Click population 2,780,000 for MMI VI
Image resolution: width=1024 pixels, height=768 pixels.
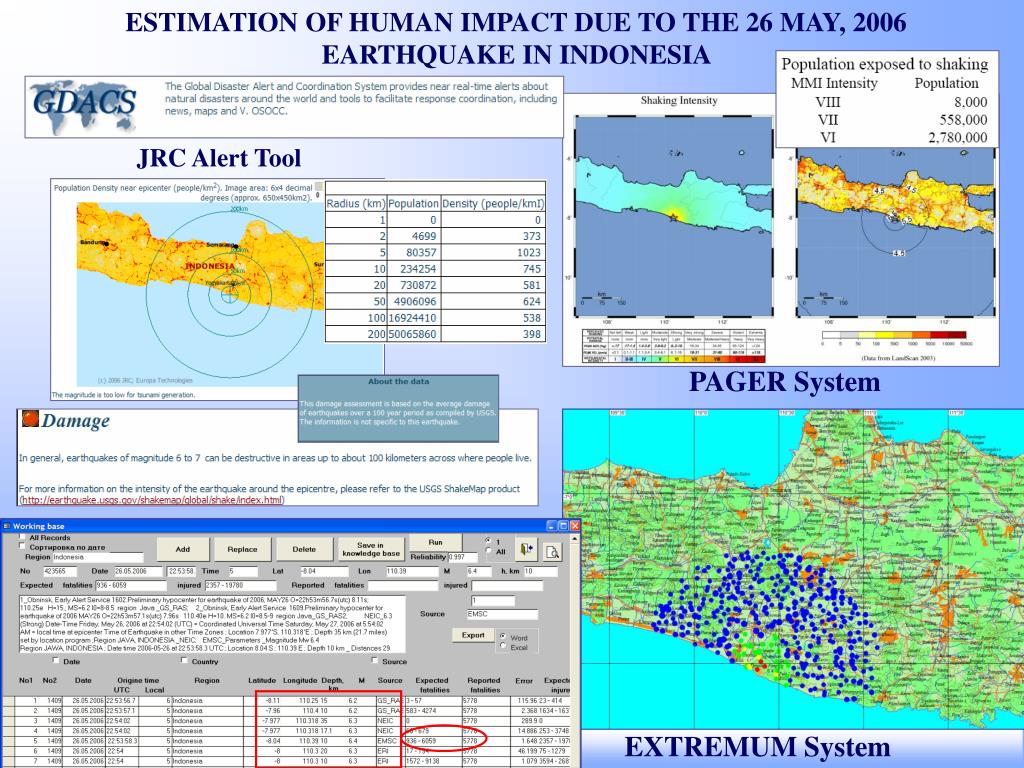click(x=957, y=137)
